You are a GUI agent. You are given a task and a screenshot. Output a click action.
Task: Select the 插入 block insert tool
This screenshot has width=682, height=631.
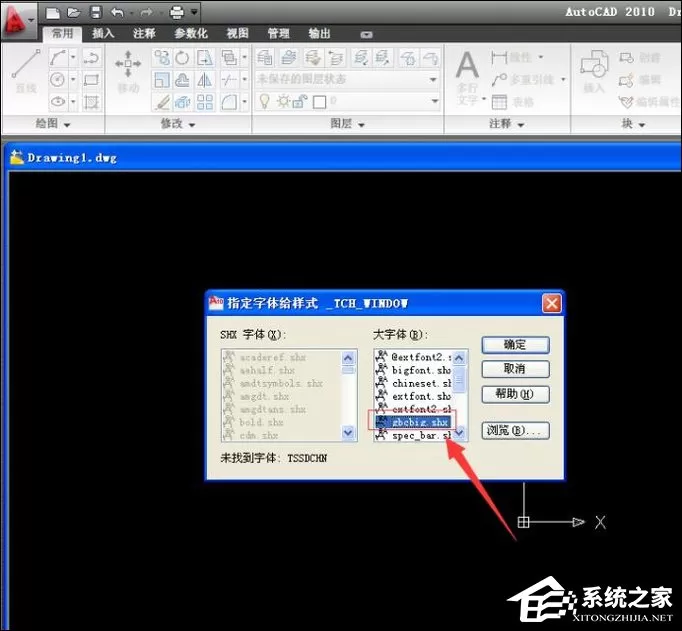click(594, 71)
